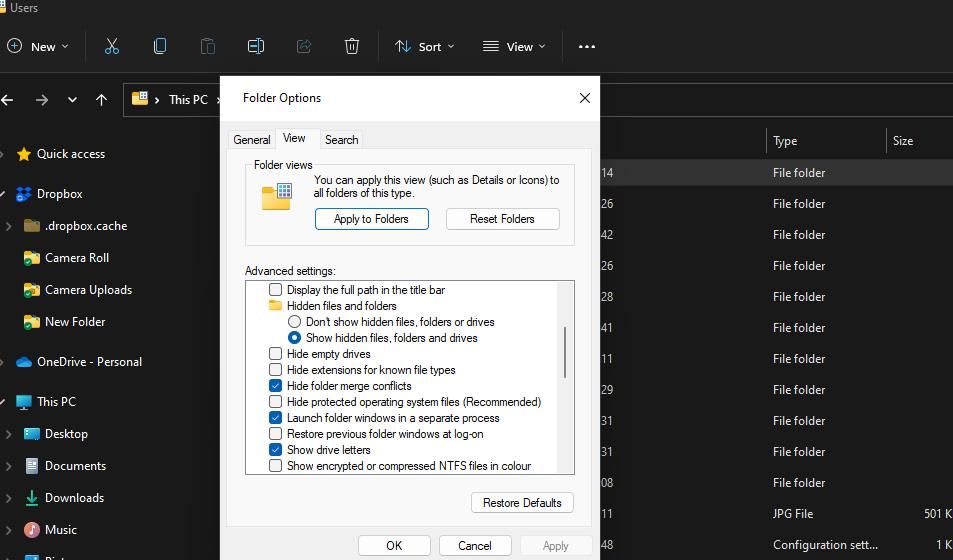Switch to the Search tab
The width and height of the screenshot is (953, 560).
point(341,140)
